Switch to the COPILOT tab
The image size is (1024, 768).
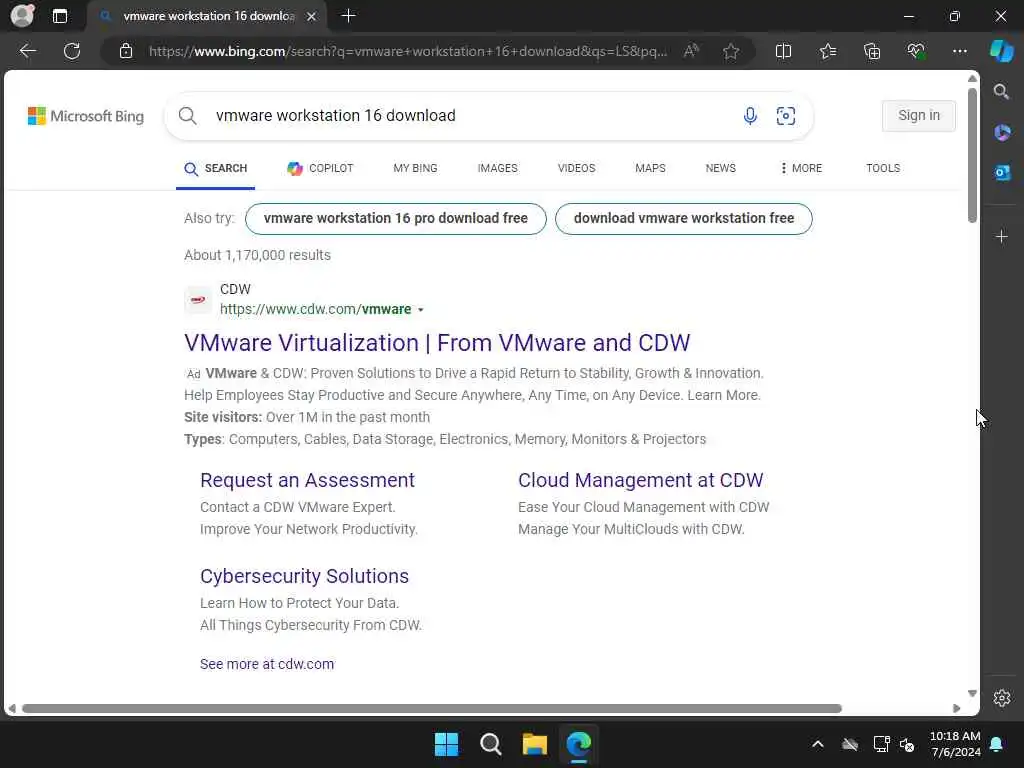[320, 168]
